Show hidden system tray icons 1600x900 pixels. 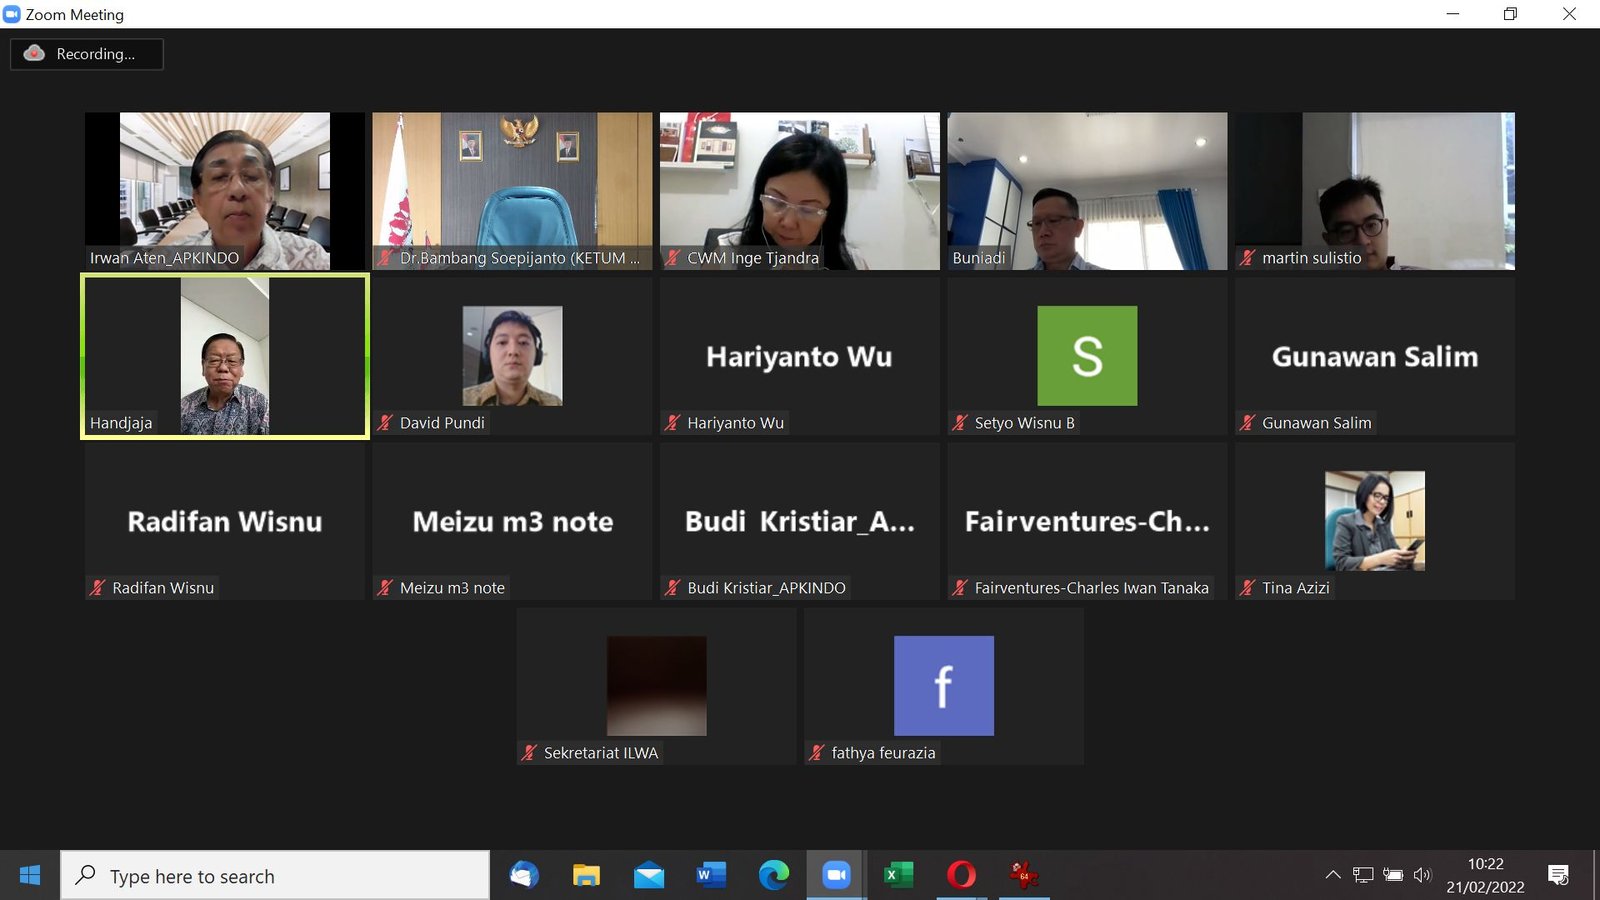click(x=1333, y=875)
